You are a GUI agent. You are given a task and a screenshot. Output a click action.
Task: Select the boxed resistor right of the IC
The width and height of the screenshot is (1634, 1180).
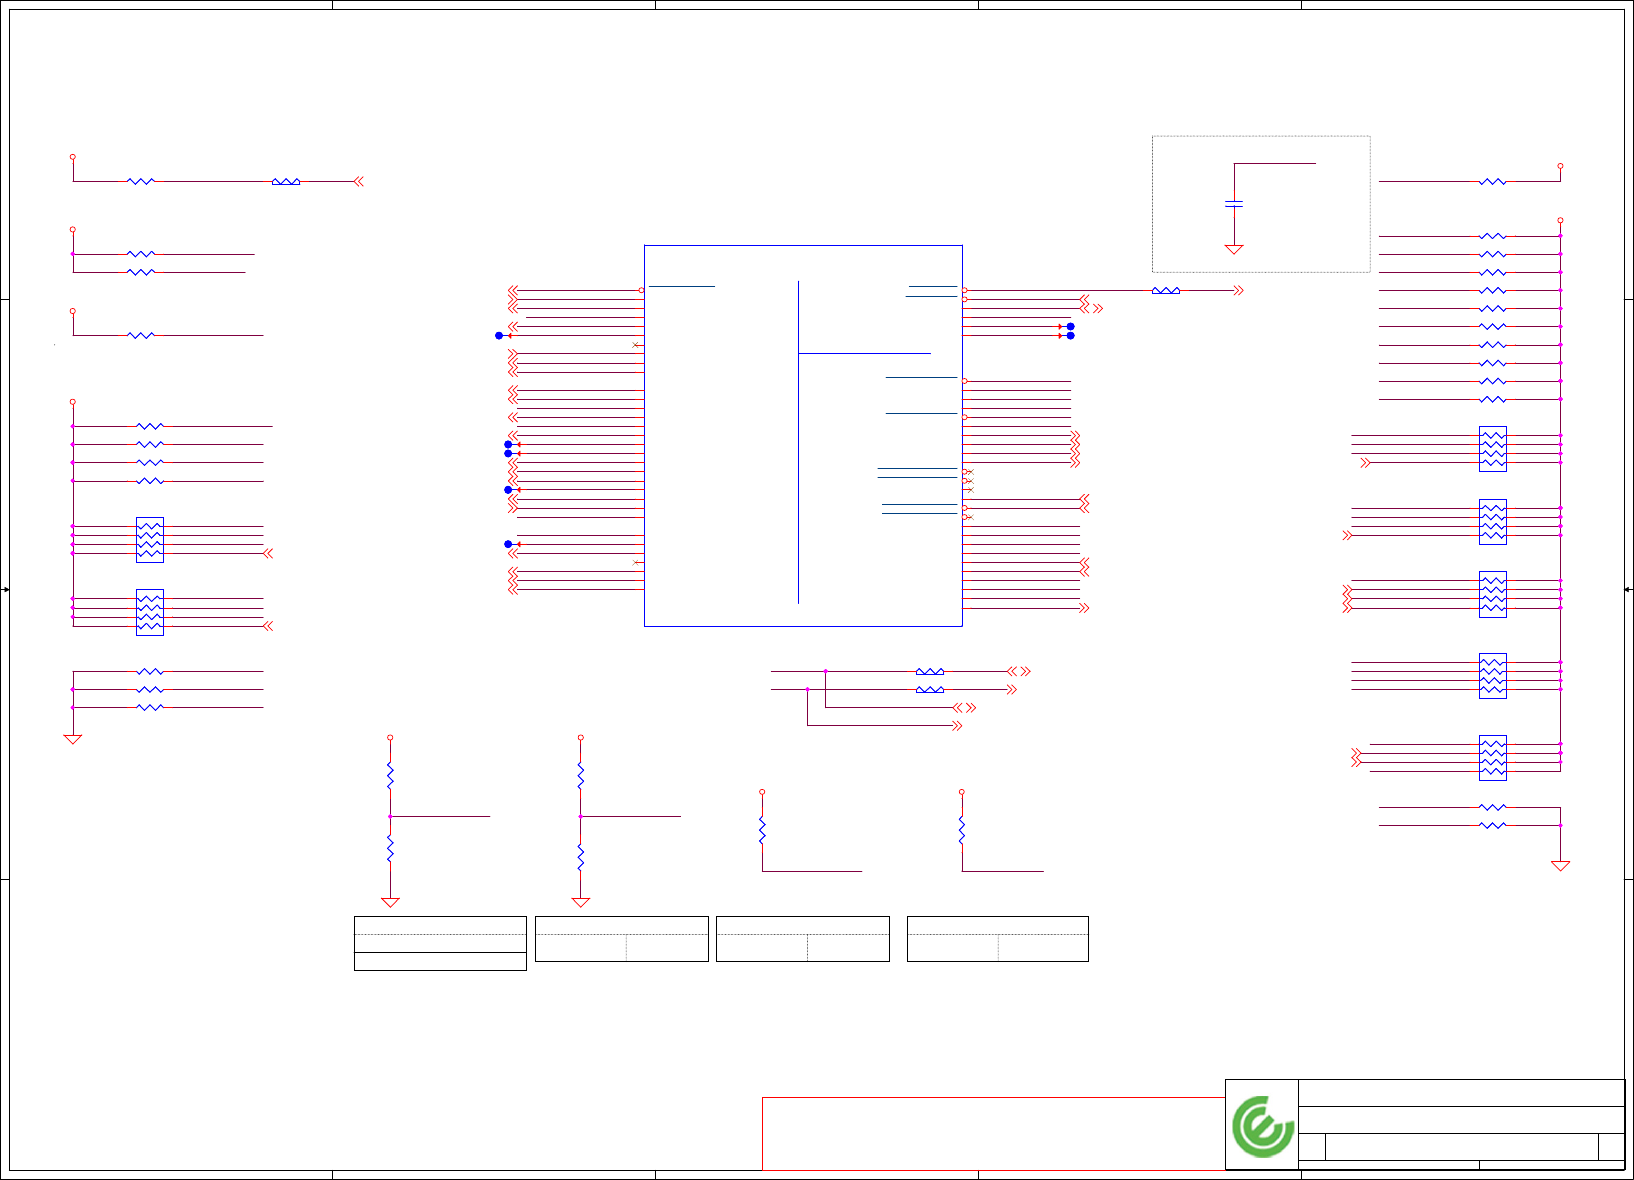1166,291
